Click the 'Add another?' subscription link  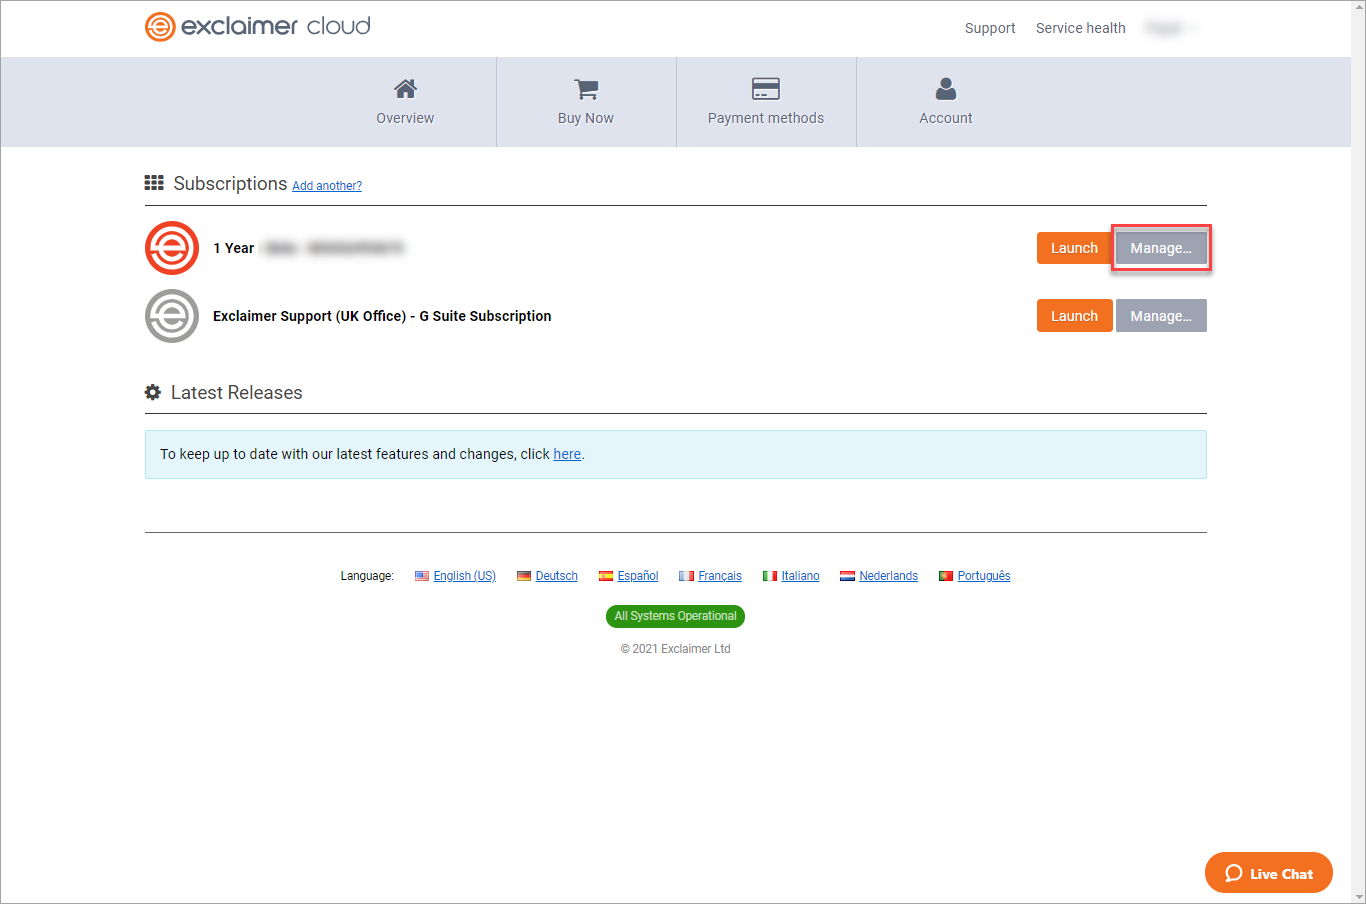click(x=327, y=186)
